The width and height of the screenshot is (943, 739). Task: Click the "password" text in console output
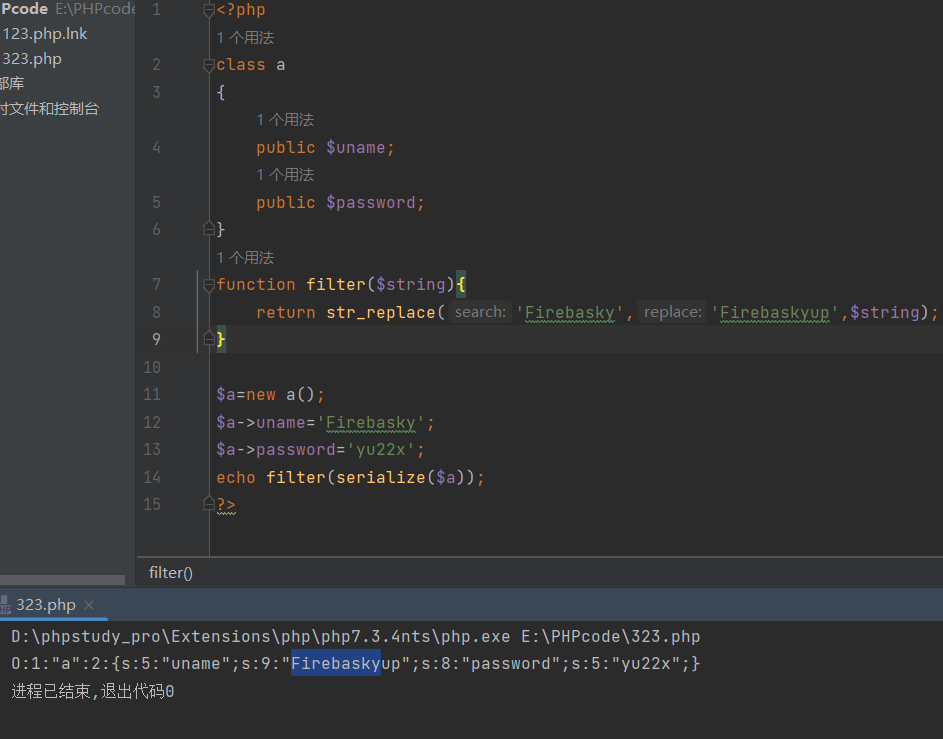(511, 664)
